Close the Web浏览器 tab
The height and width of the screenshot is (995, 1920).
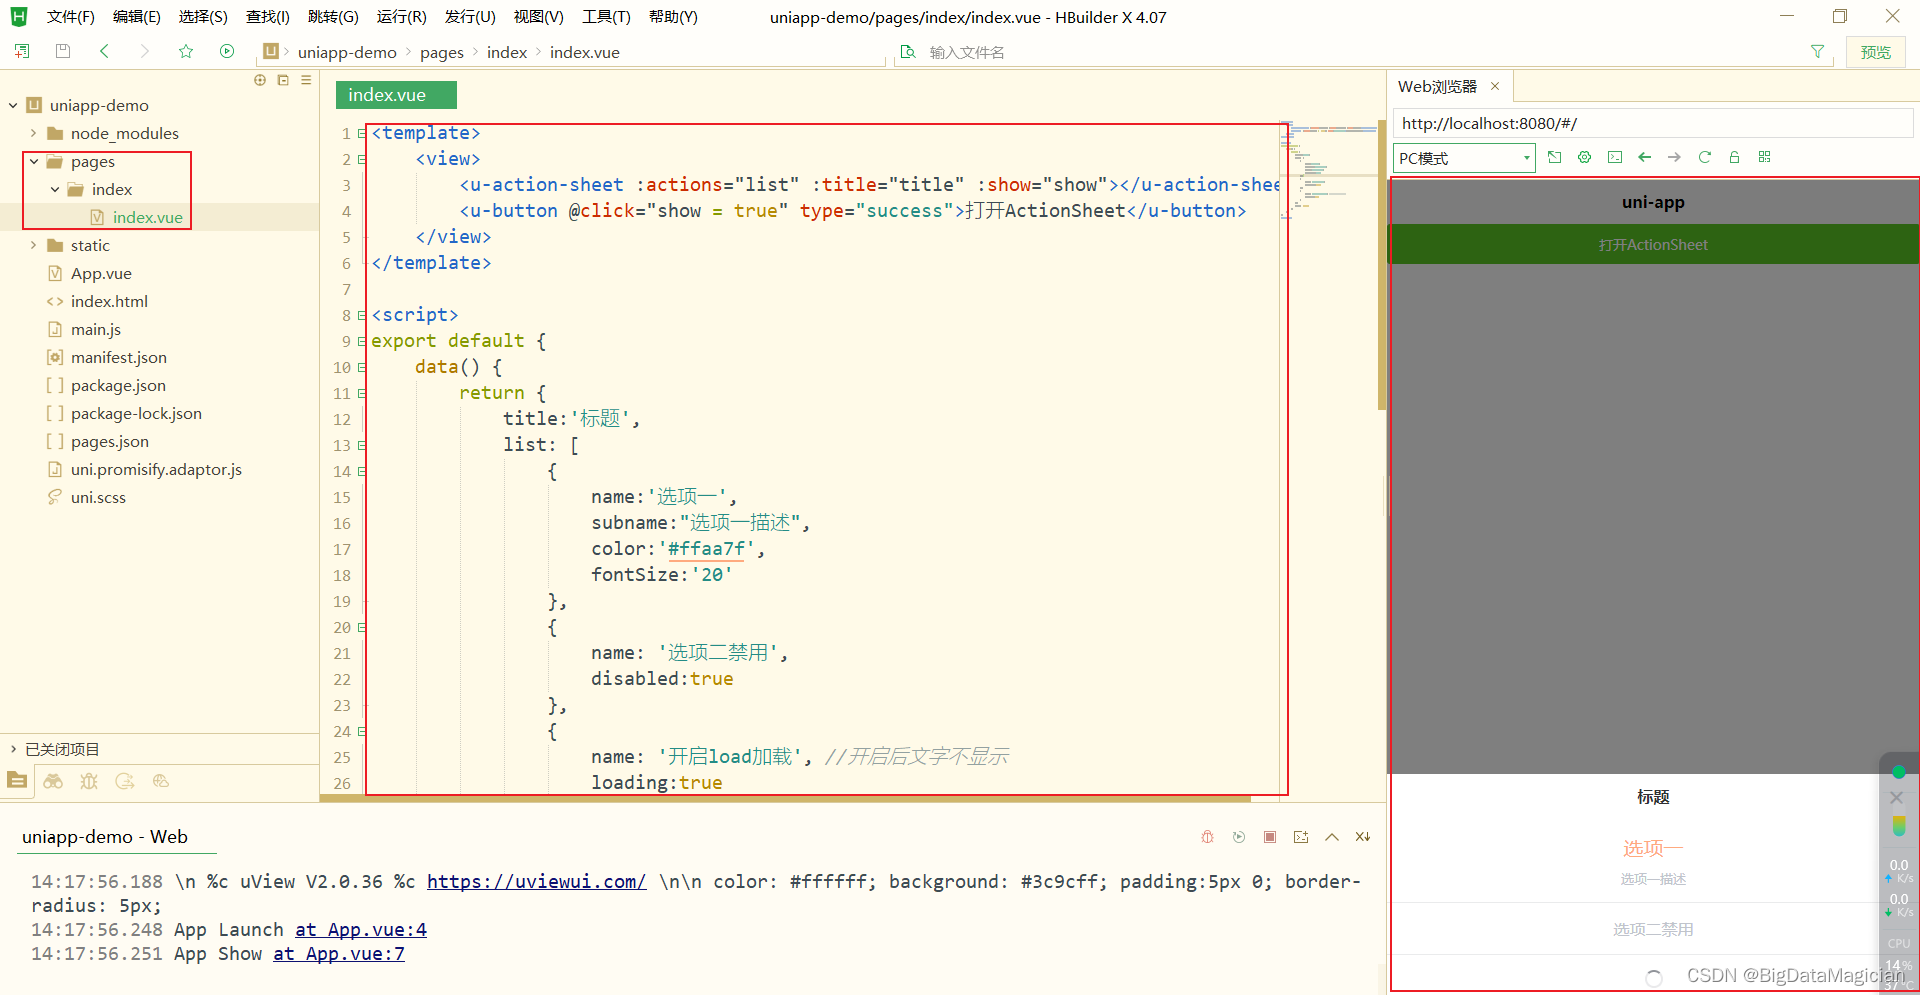pyautogui.click(x=1495, y=86)
